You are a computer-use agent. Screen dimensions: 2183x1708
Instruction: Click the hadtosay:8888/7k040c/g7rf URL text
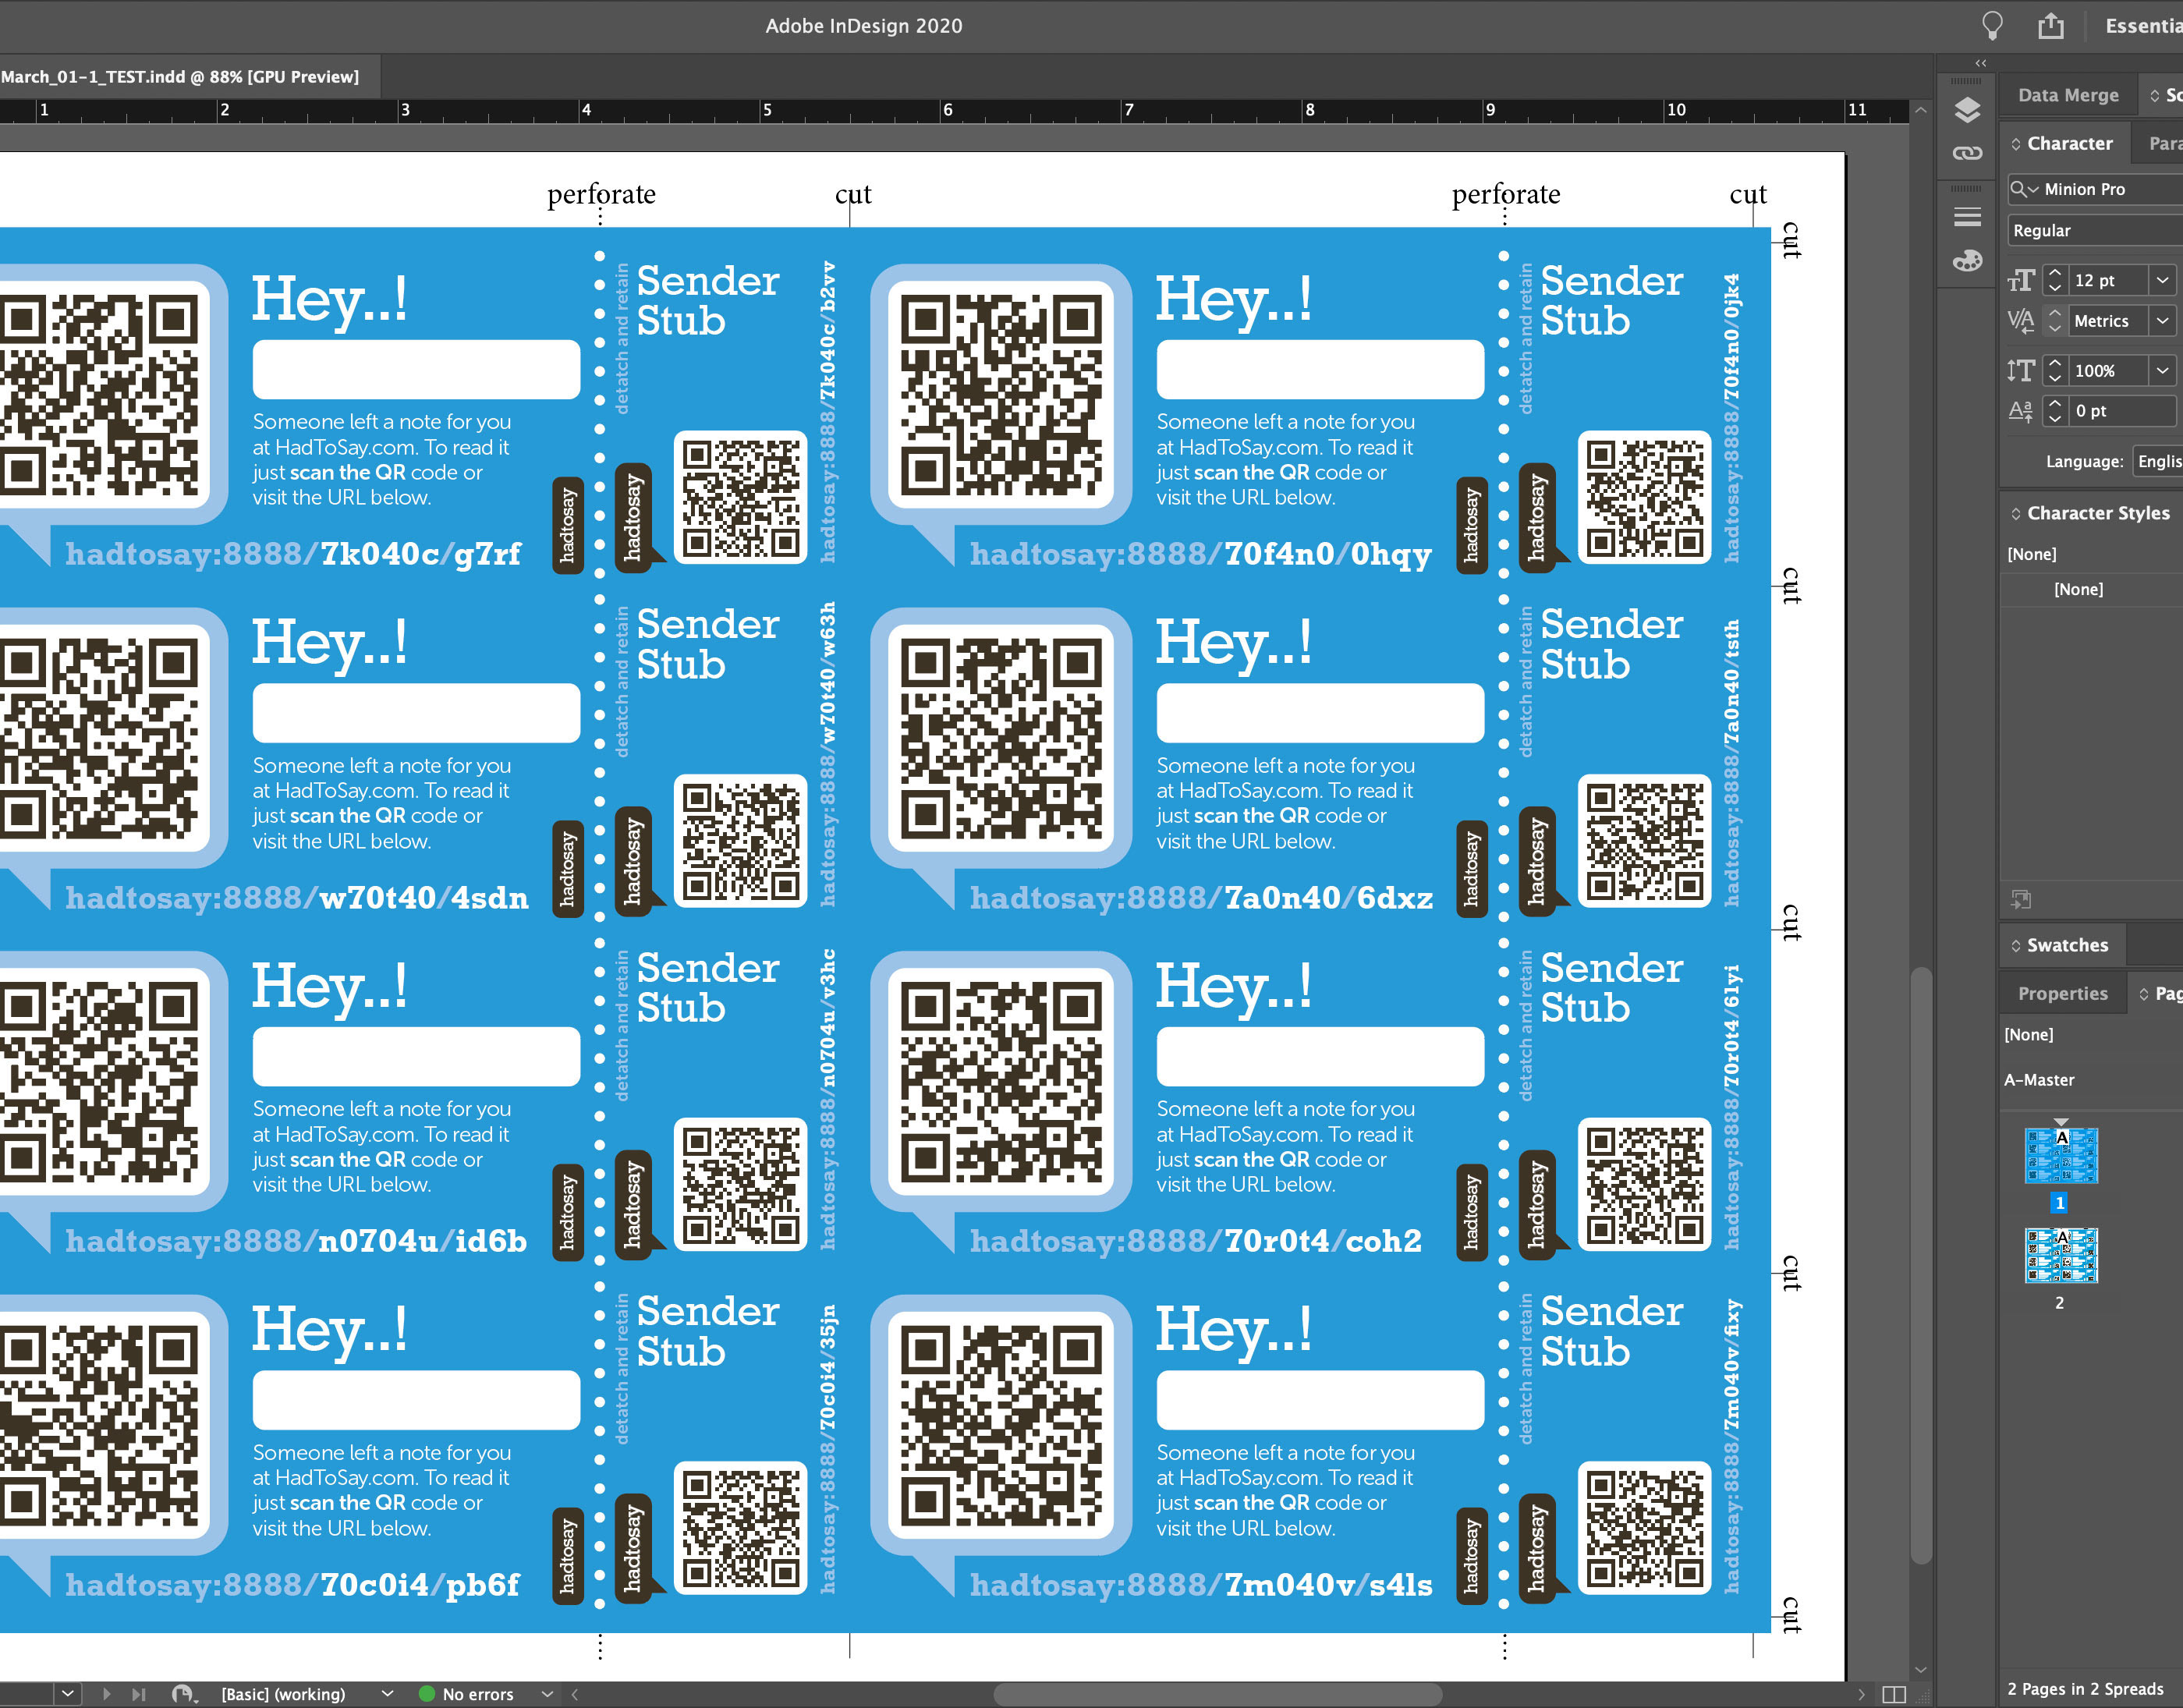pos(293,554)
